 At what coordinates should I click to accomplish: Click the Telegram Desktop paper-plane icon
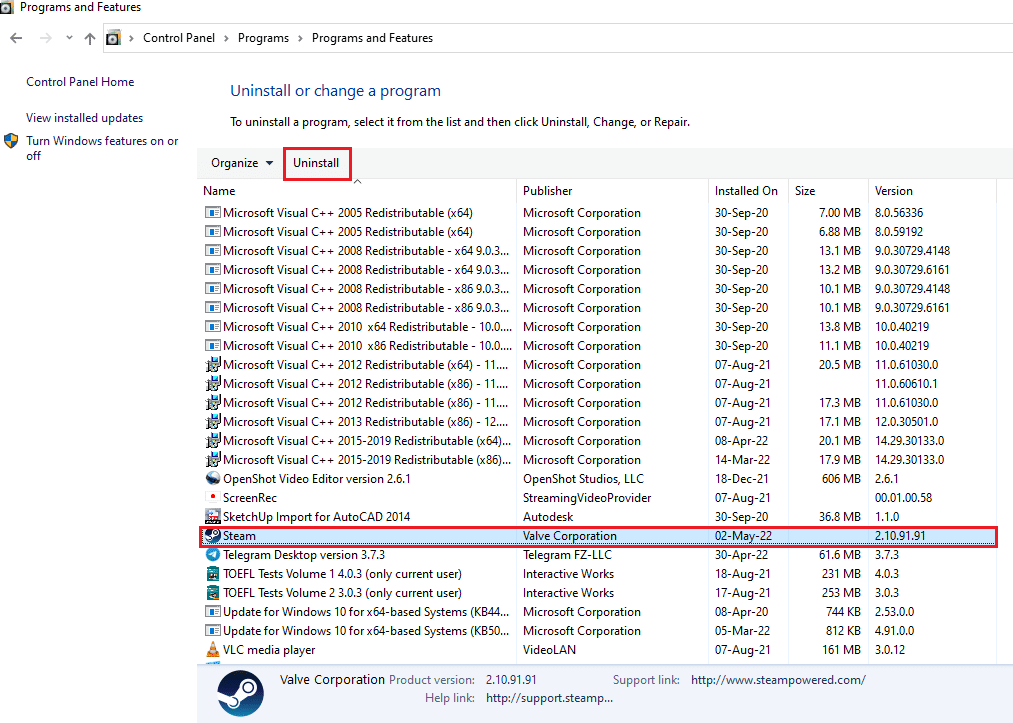coord(213,555)
